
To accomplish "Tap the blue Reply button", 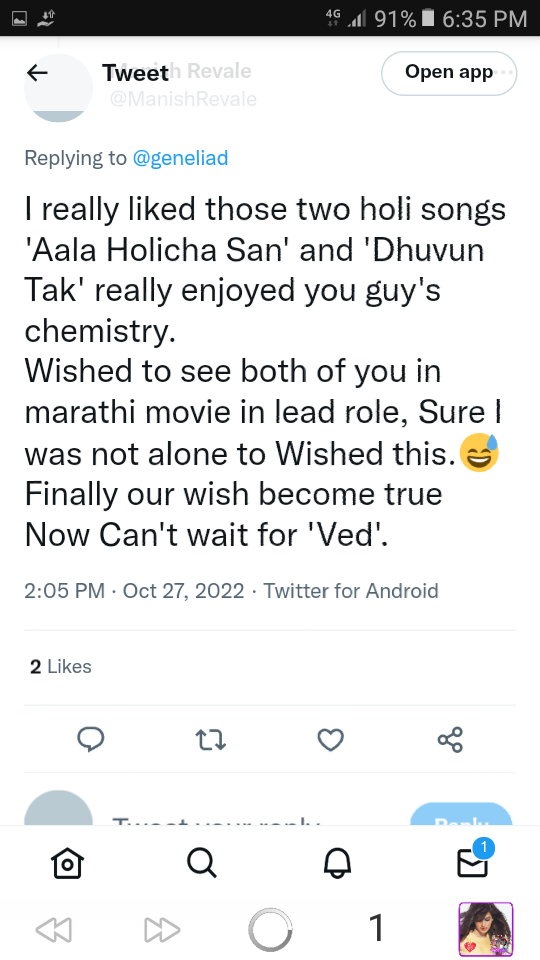I will pyautogui.click(x=460, y=814).
